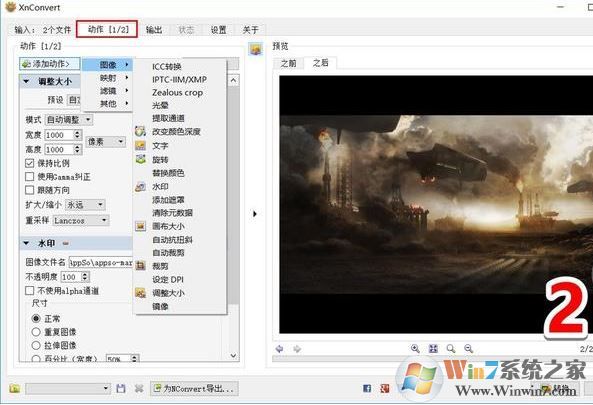
Task: Select the 拉伸图像 stretch image radio
Action: click(36, 345)
